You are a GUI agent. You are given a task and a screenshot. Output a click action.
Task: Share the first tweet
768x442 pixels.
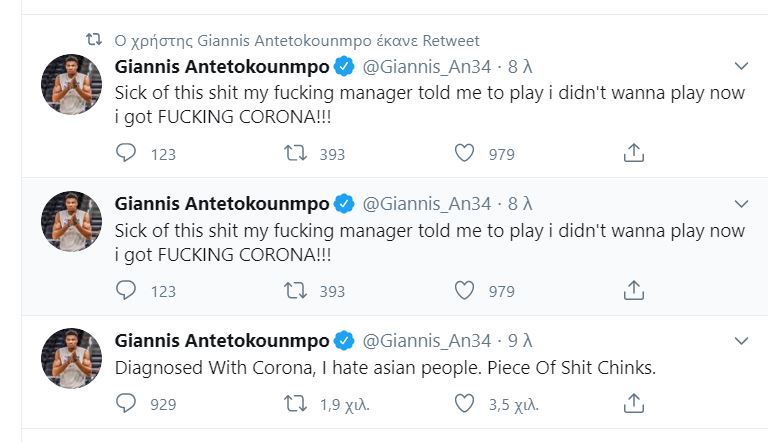tap(632, 153)
